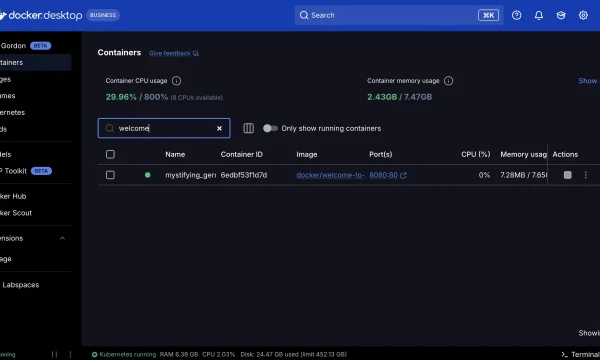600x360 pixels.
Task: Click the green running status dot
Action: pos(148,175)
